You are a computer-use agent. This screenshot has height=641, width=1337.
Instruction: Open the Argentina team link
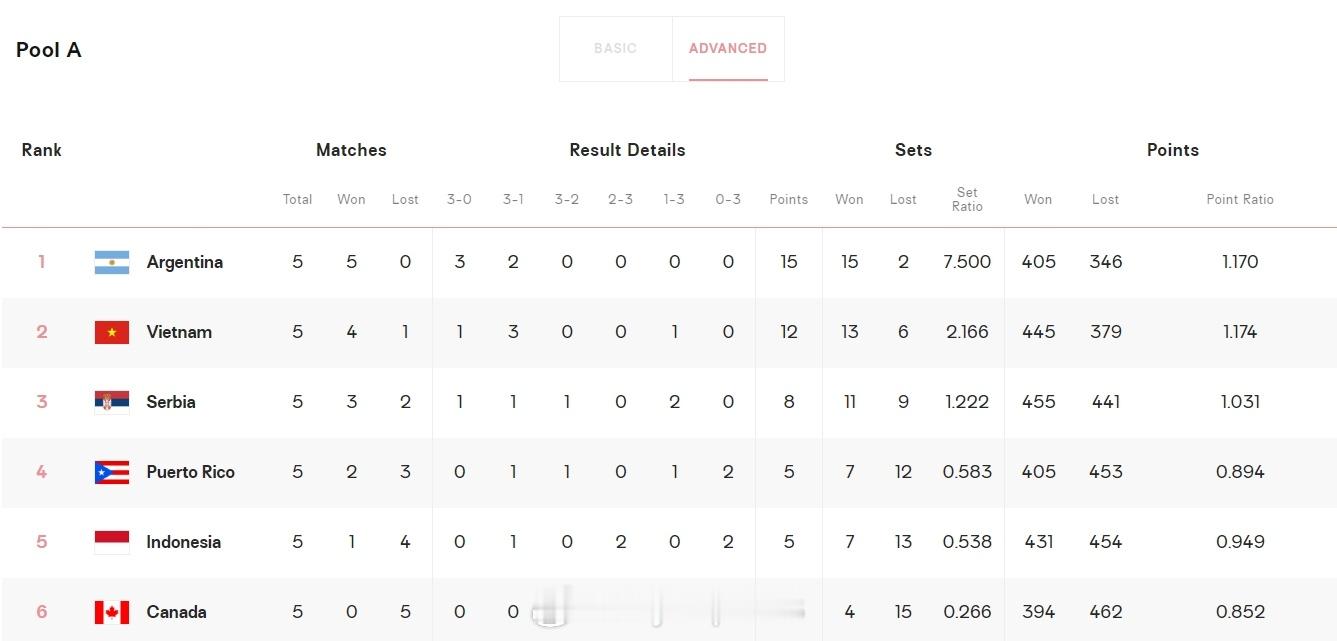[x=185, y=262]
